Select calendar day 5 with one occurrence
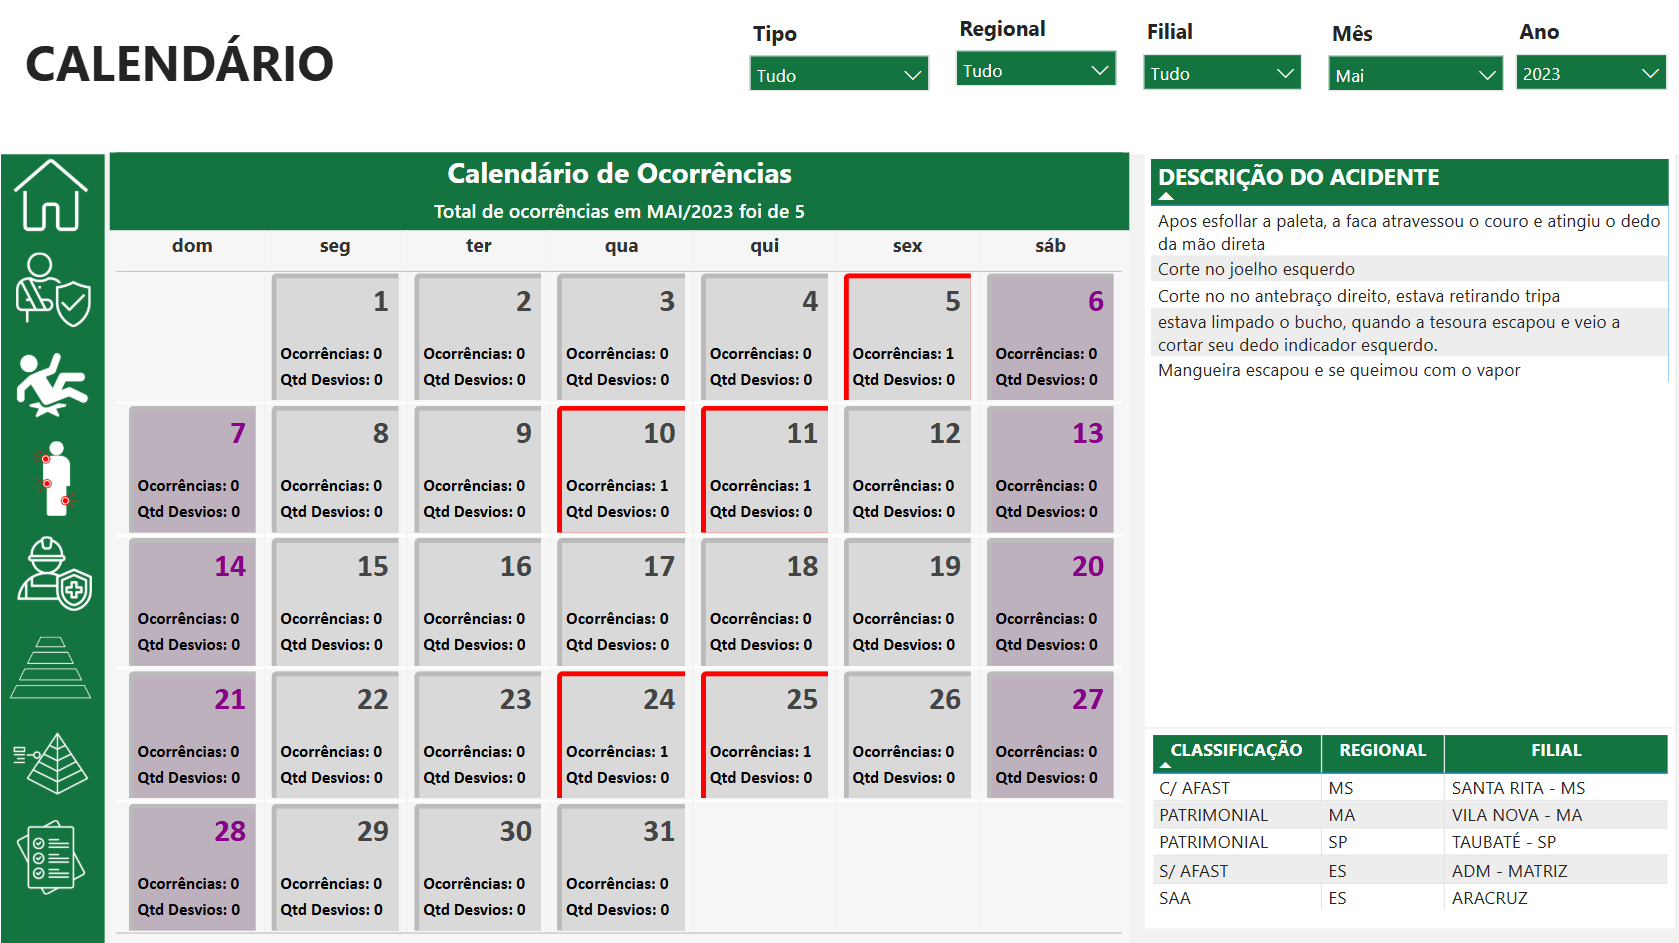The image size is (1679, 943). [907, 337]
